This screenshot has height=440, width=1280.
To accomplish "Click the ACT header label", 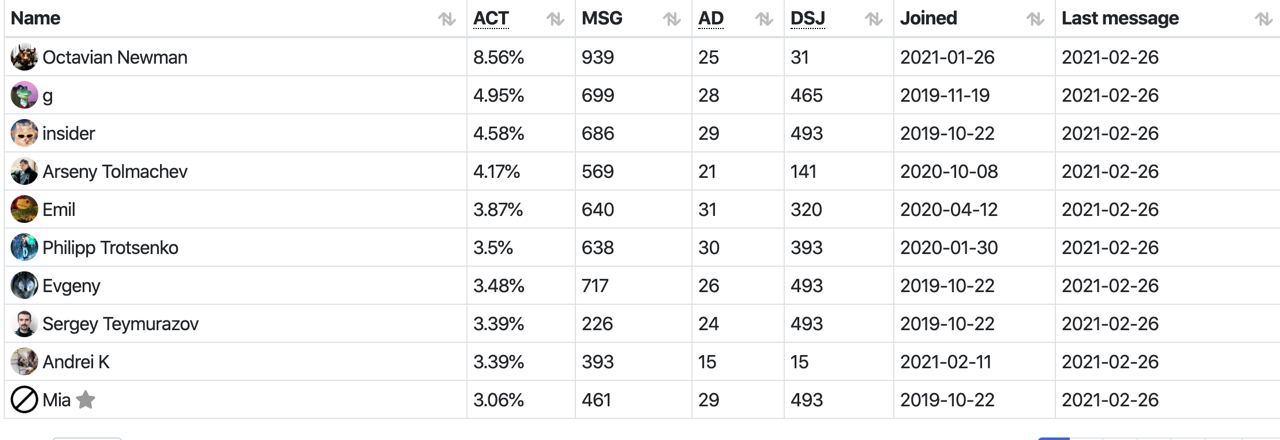I will click(491, 18).
